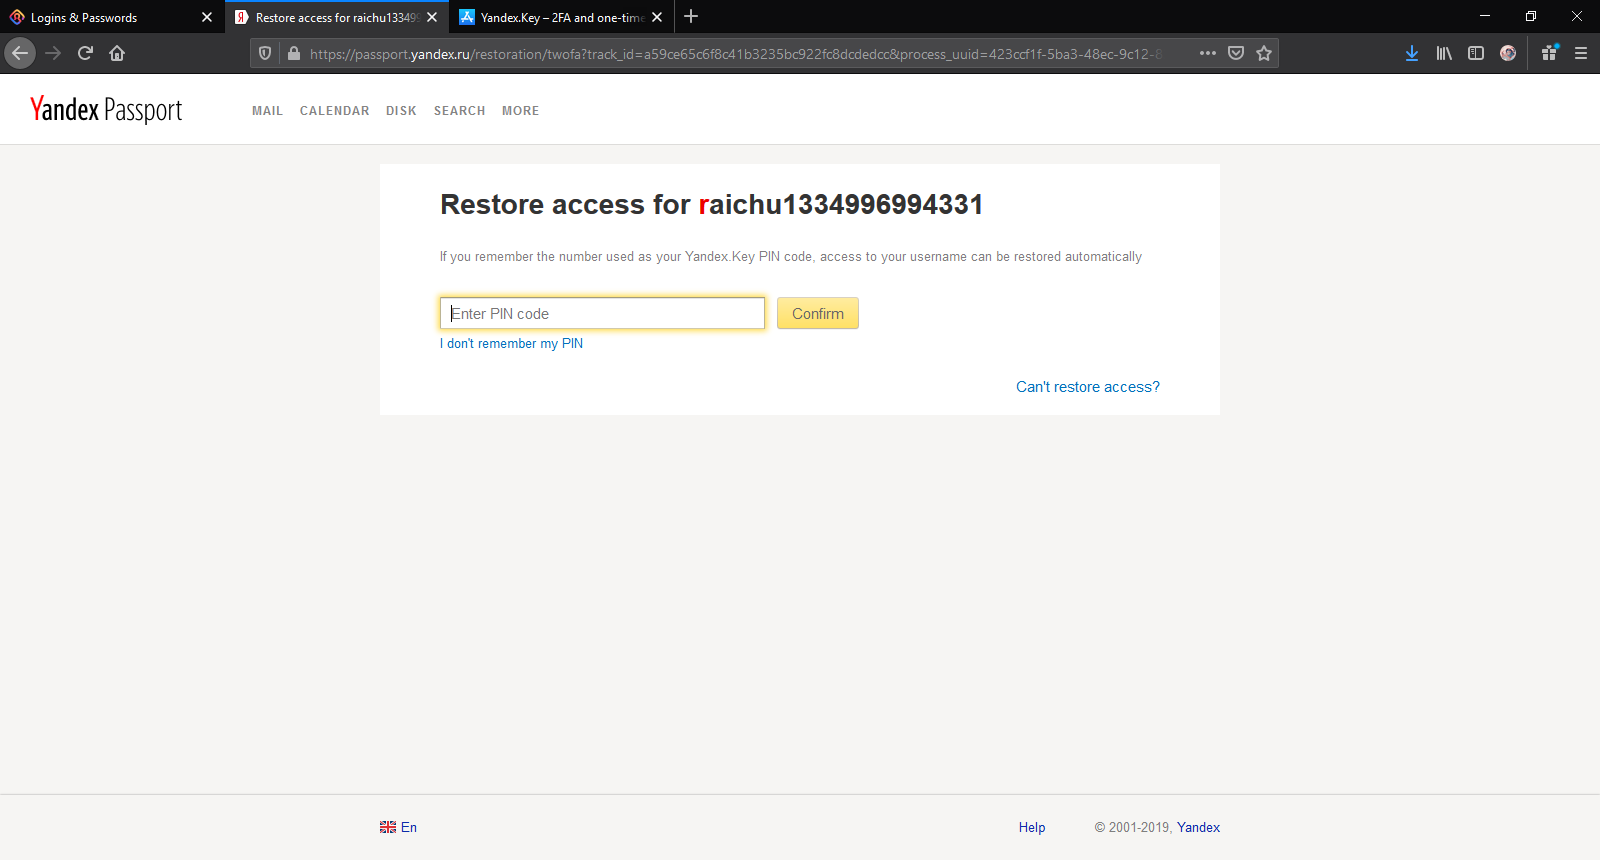Open Can't restore access link
This screenshot has width=1600, height=860.
(x=1088, y=387)
